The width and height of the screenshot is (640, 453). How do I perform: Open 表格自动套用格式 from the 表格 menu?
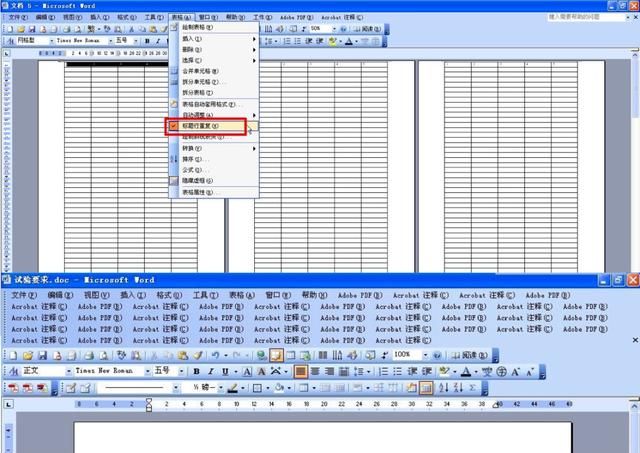[x=214, y=104]
